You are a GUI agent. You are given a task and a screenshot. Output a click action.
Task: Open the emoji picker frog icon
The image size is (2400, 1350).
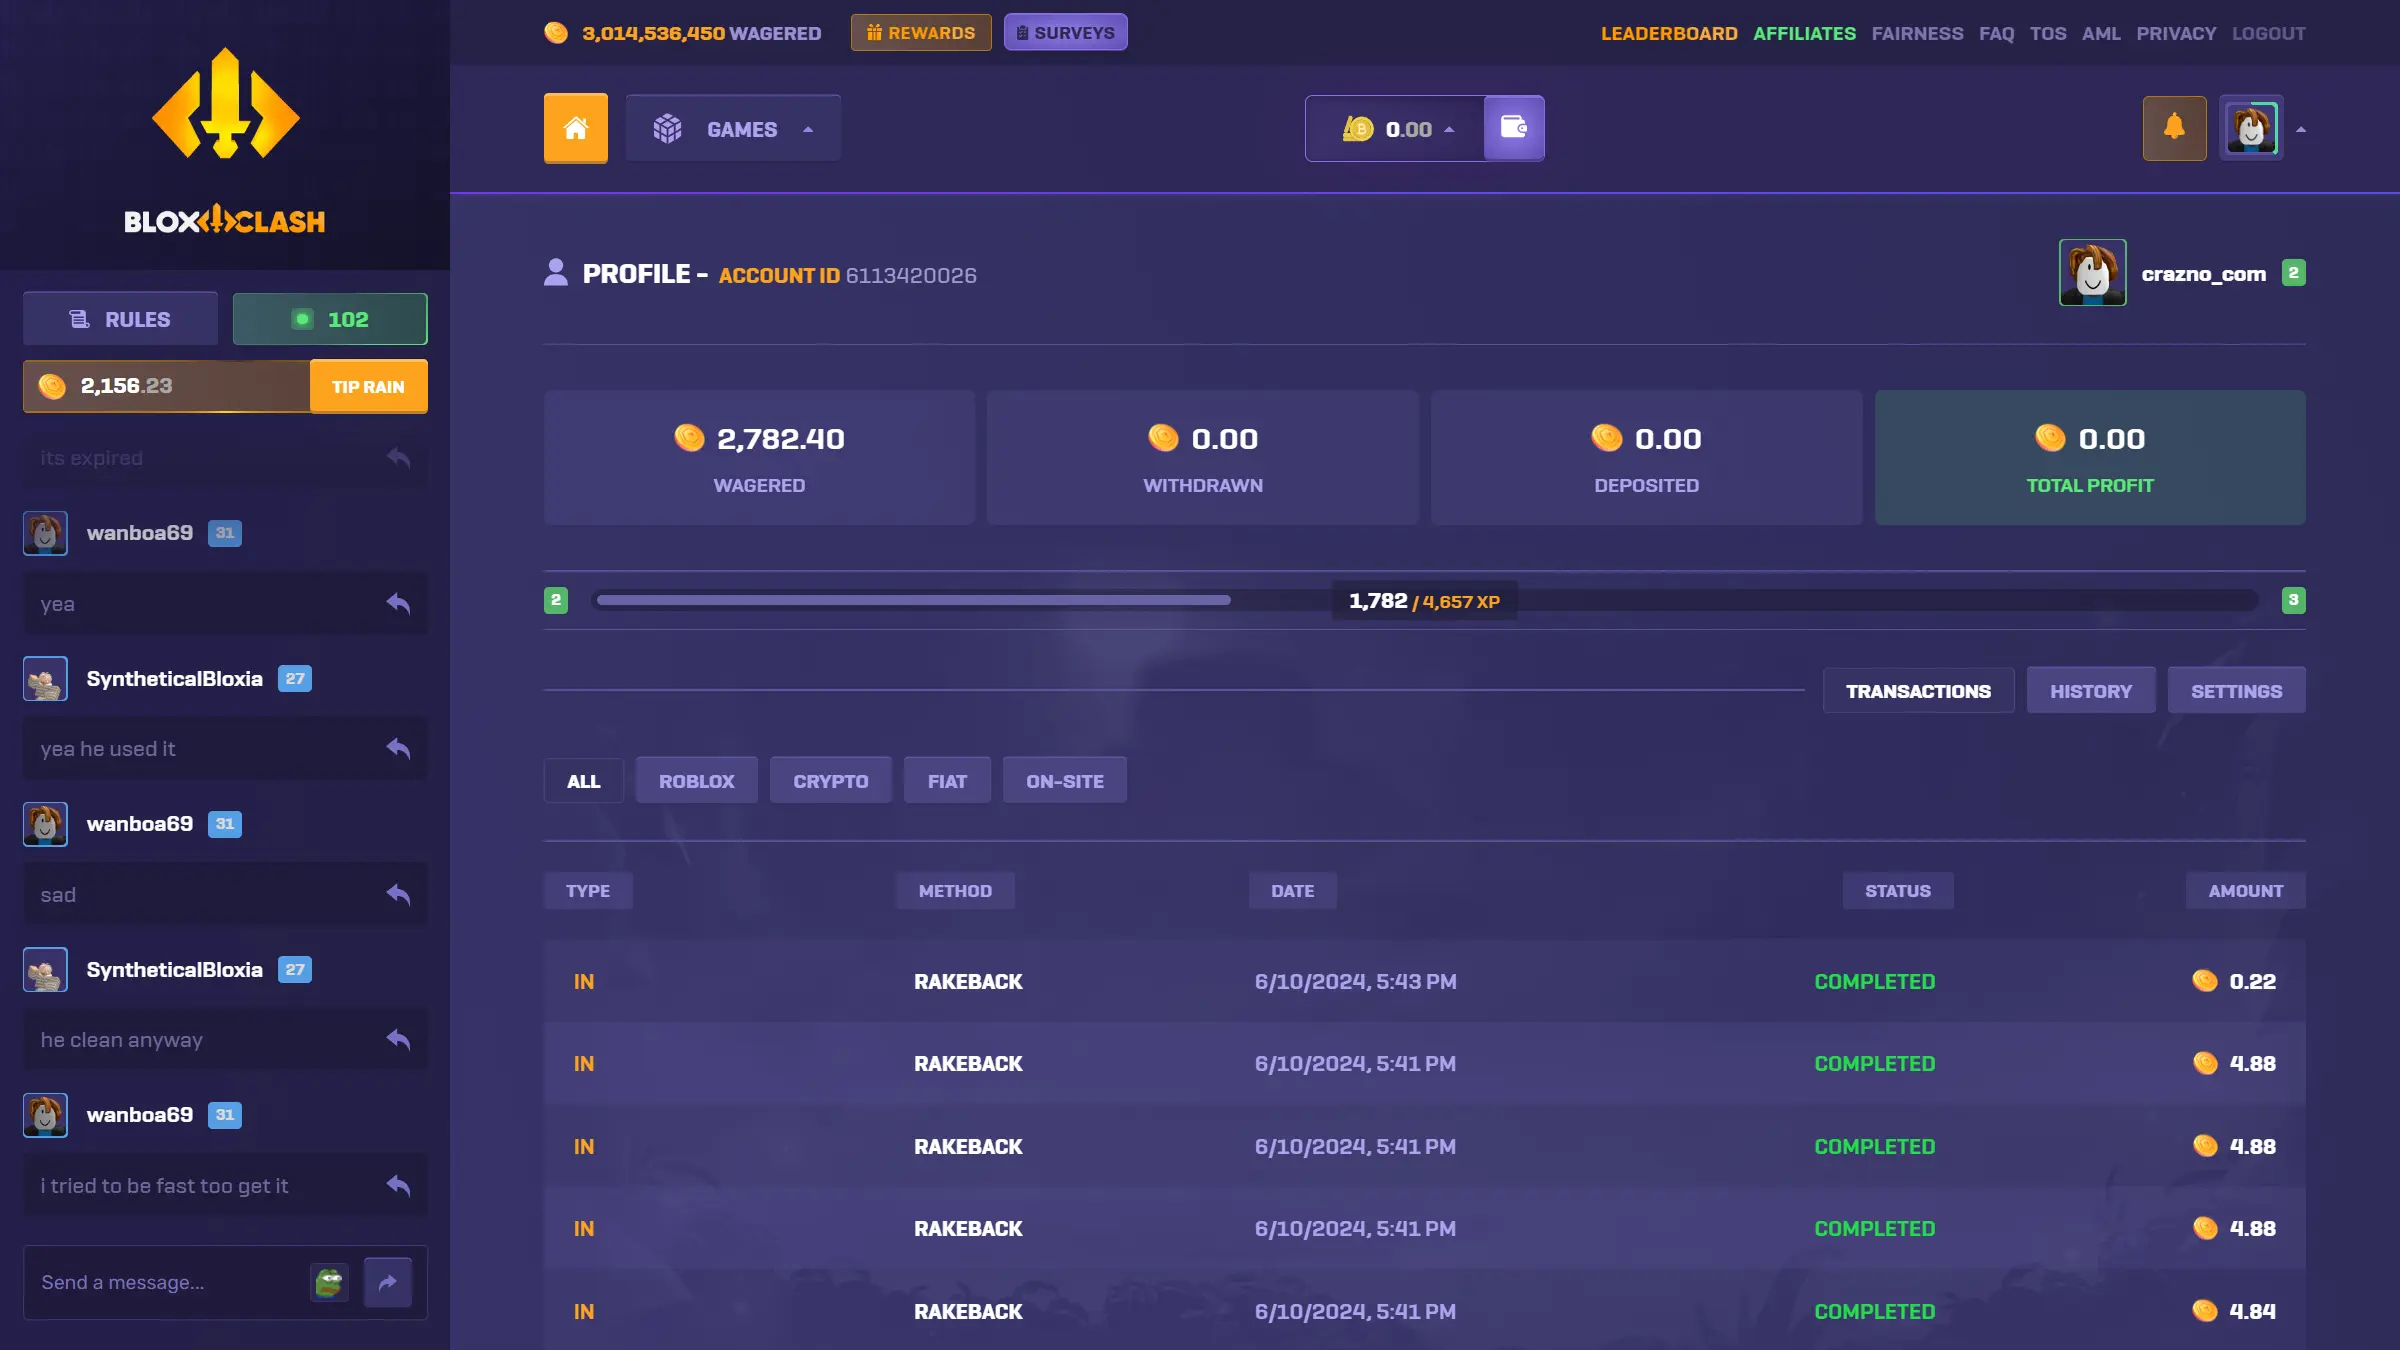coord(329,1282)
